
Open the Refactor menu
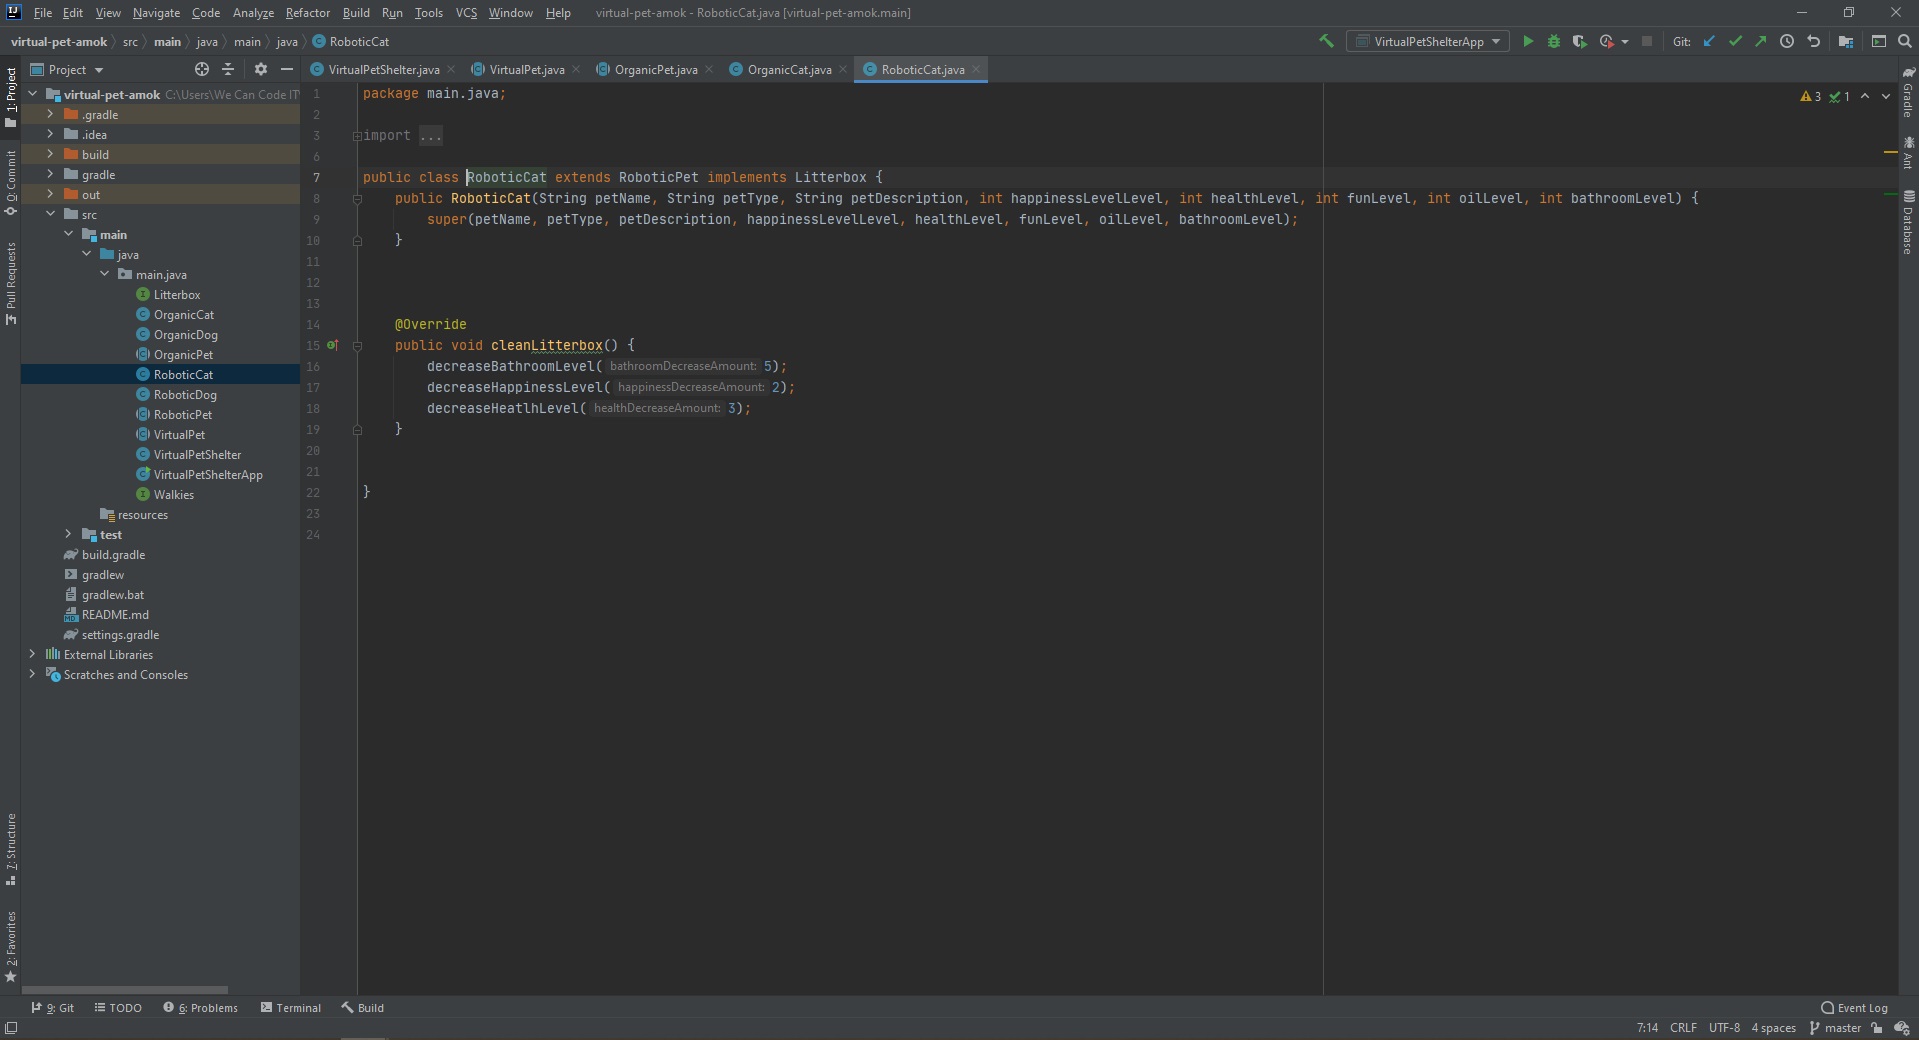click(x=307, y=13)
